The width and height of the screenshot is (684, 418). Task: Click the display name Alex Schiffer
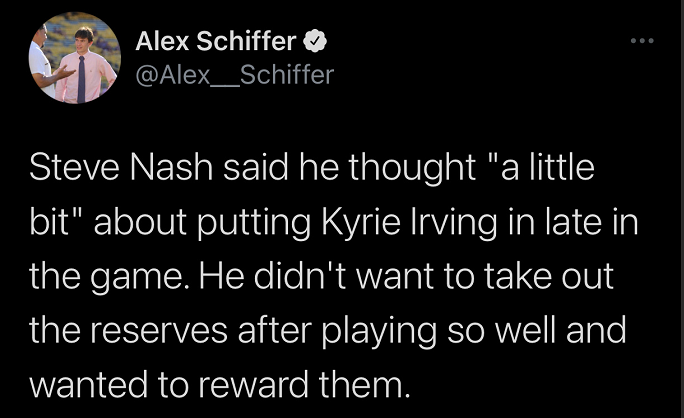215,42
